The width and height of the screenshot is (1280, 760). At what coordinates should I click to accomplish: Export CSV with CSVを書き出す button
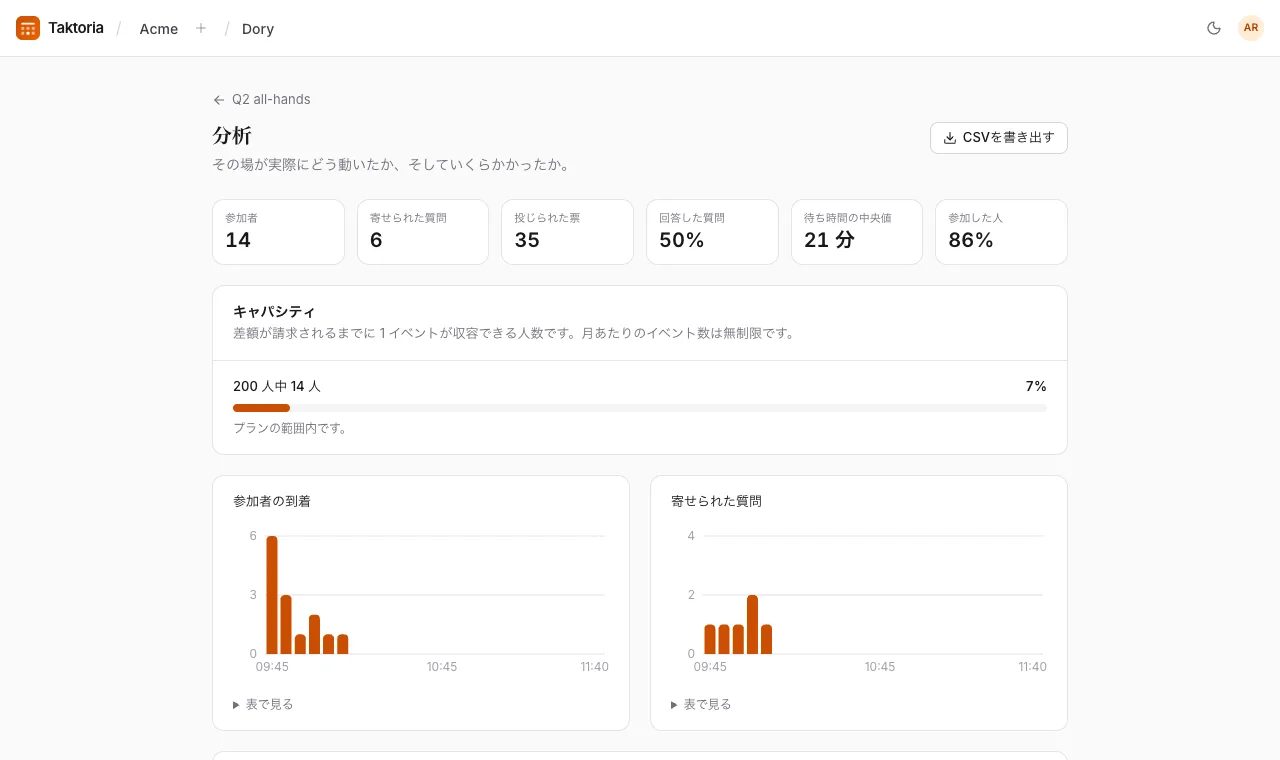click(999, 138)
